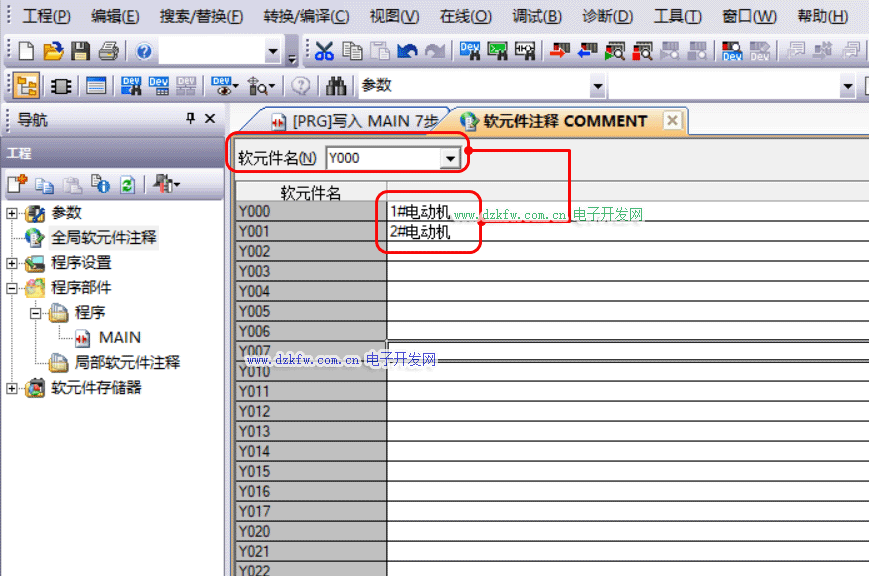
Task: Collapse the 程序部件 tree node
Action: (12, 288)
